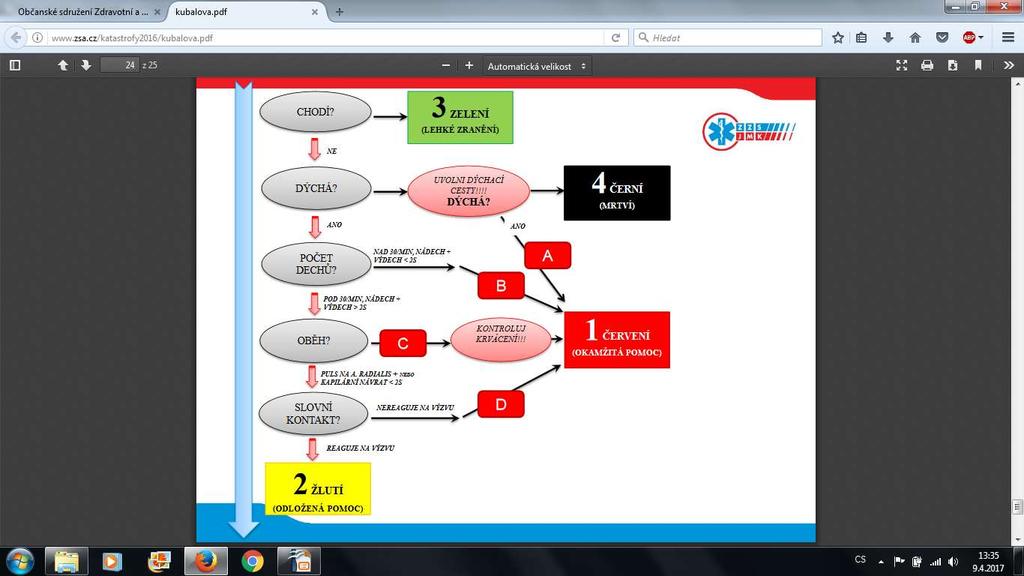The image size is (1024, 576).
Task: Click the UVOLNI DÝCHACÍ CESTY pink oval
Action: pos(469,191)
